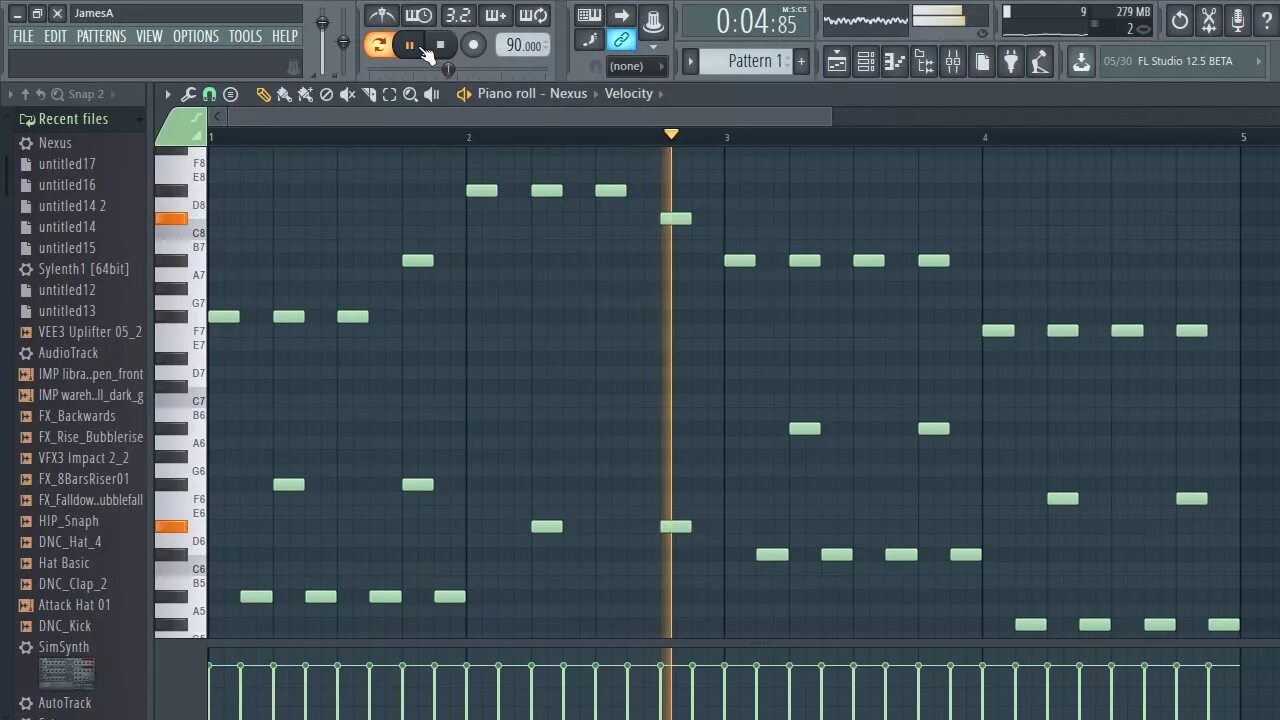Viewport: 1280px width, 720px height.
Task: Toggle pattern/song mode orange button
Action: tap(378, 45)
